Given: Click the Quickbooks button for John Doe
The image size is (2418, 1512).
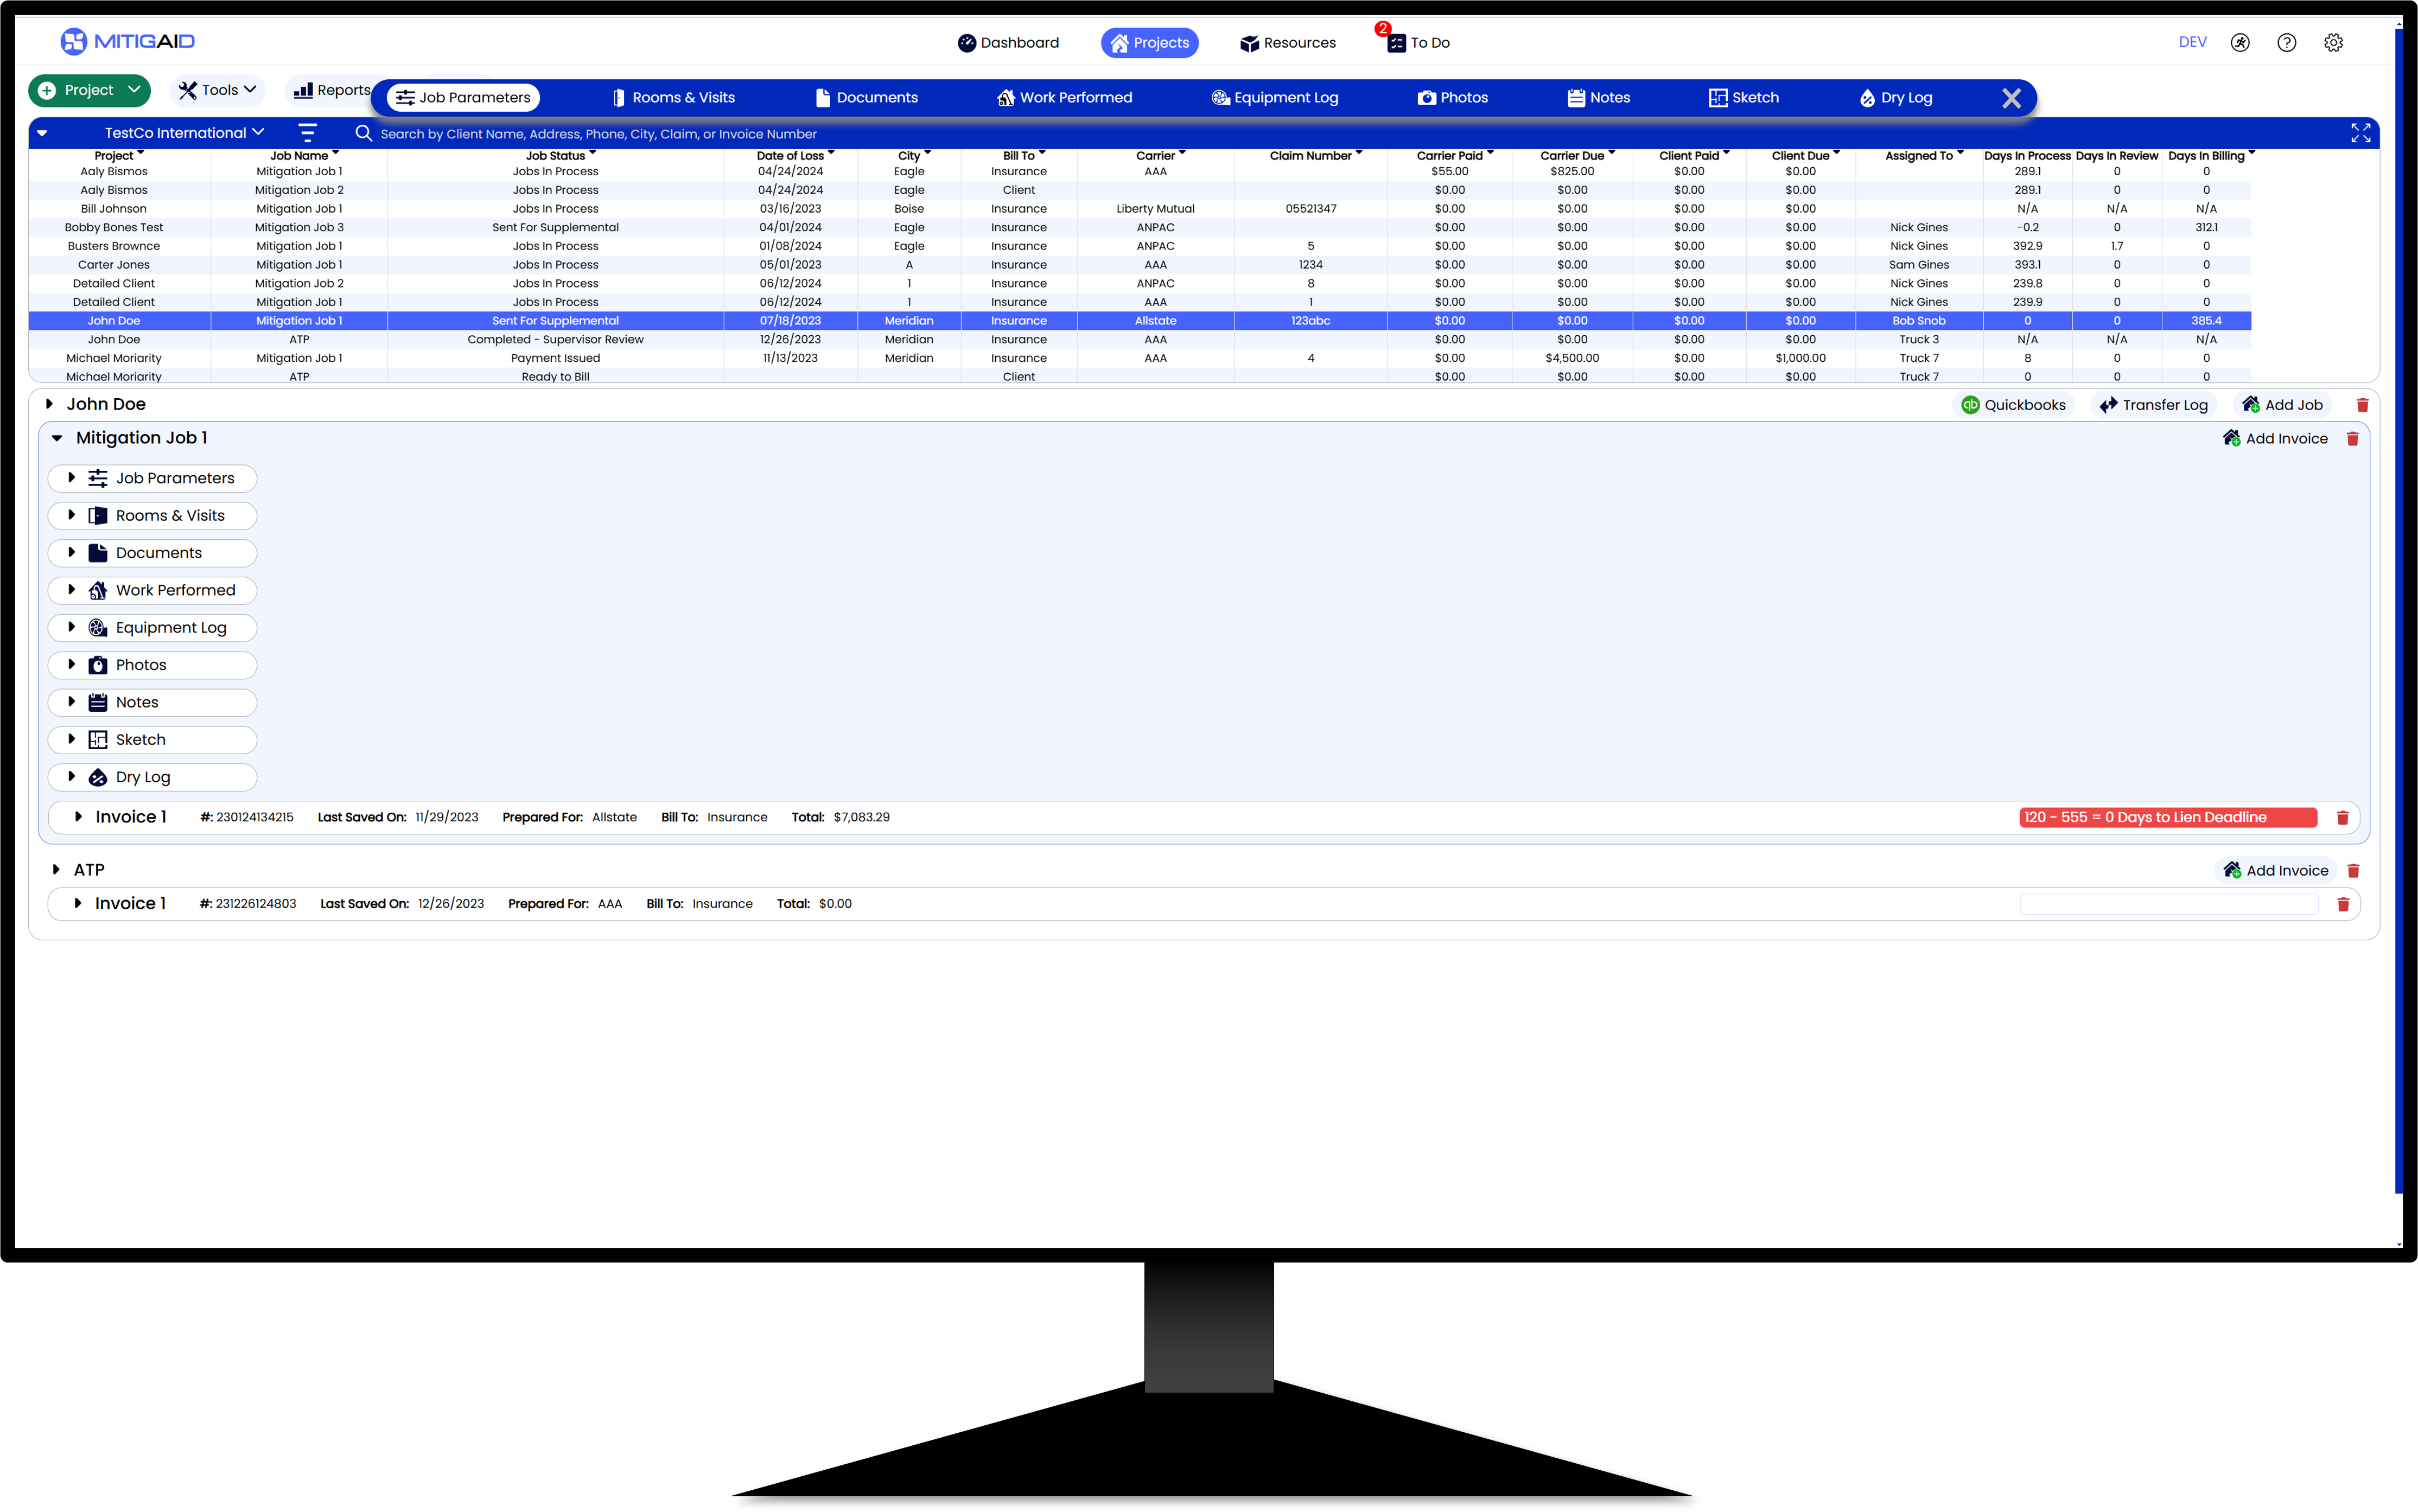Looking at the screenshot, I should tap(2013, 405).
